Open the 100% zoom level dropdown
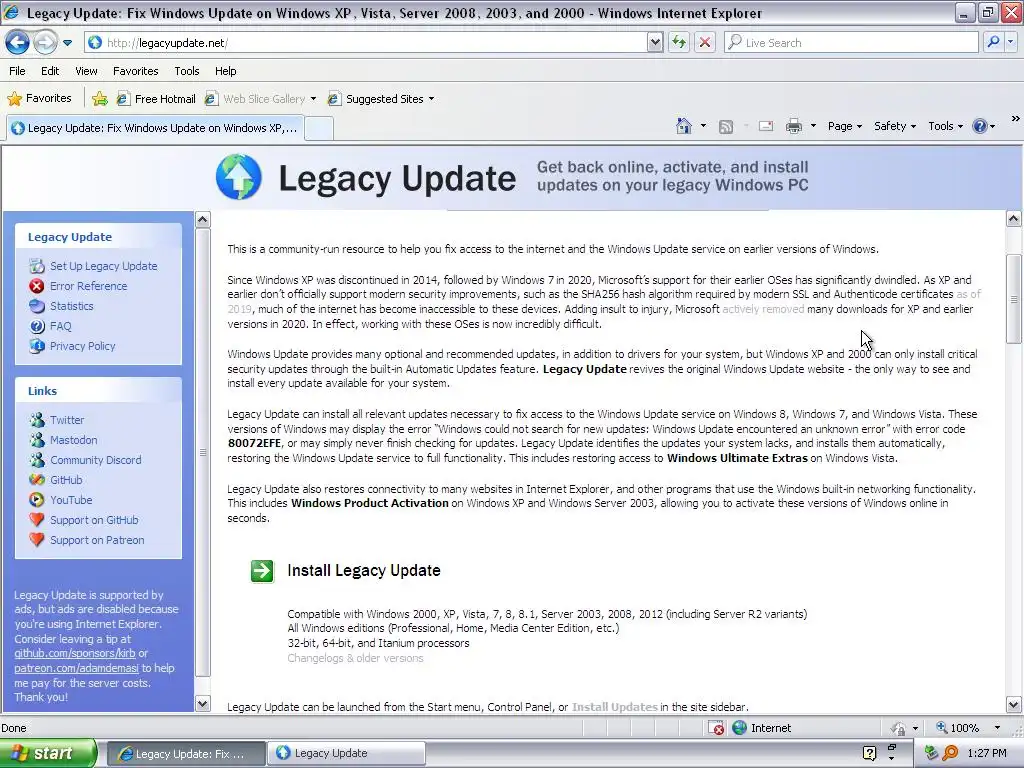Screen dimensions: 1024x768 click(x=997, y=728)
